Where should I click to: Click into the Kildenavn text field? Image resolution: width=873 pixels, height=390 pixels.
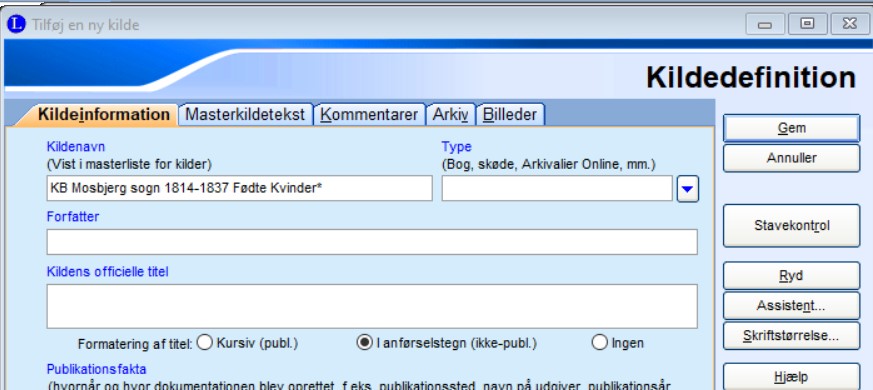point(239,188)
